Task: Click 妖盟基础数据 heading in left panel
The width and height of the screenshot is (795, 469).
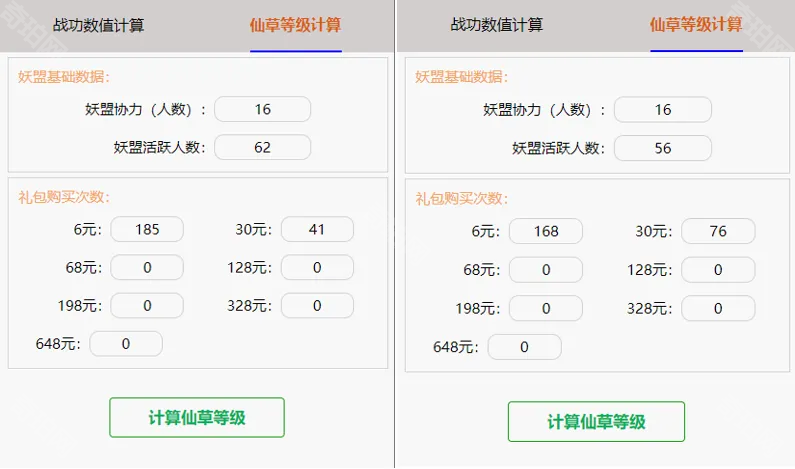Action: (64, 77)
